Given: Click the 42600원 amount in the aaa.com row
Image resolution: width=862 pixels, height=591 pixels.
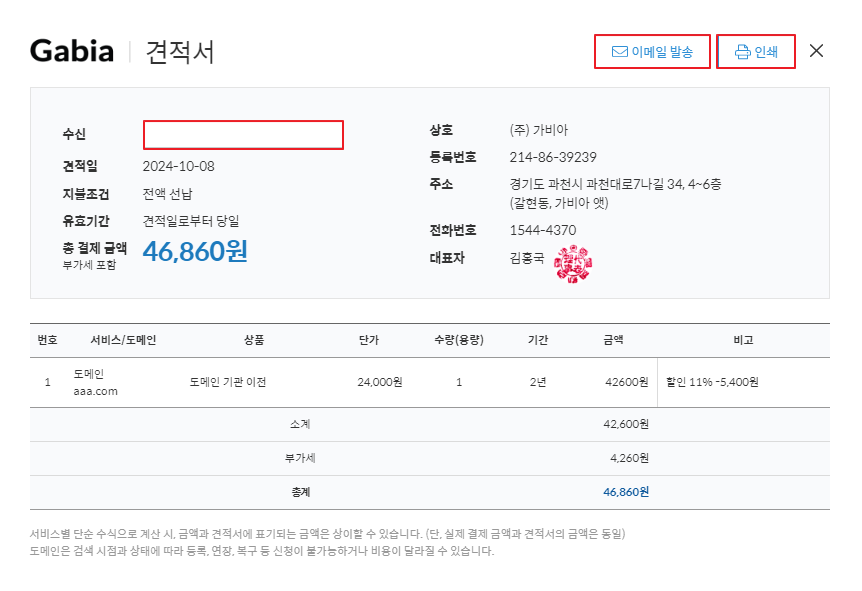Looking at the screenshot, I should [627, 382].
